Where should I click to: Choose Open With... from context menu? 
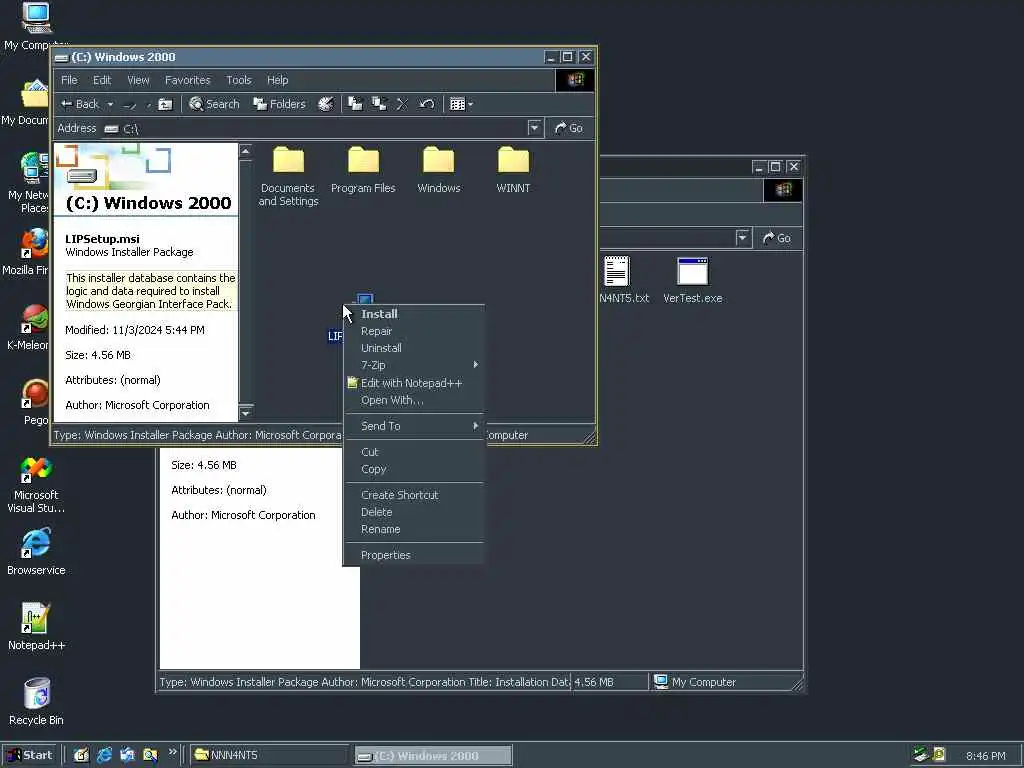tap(414, 400)
